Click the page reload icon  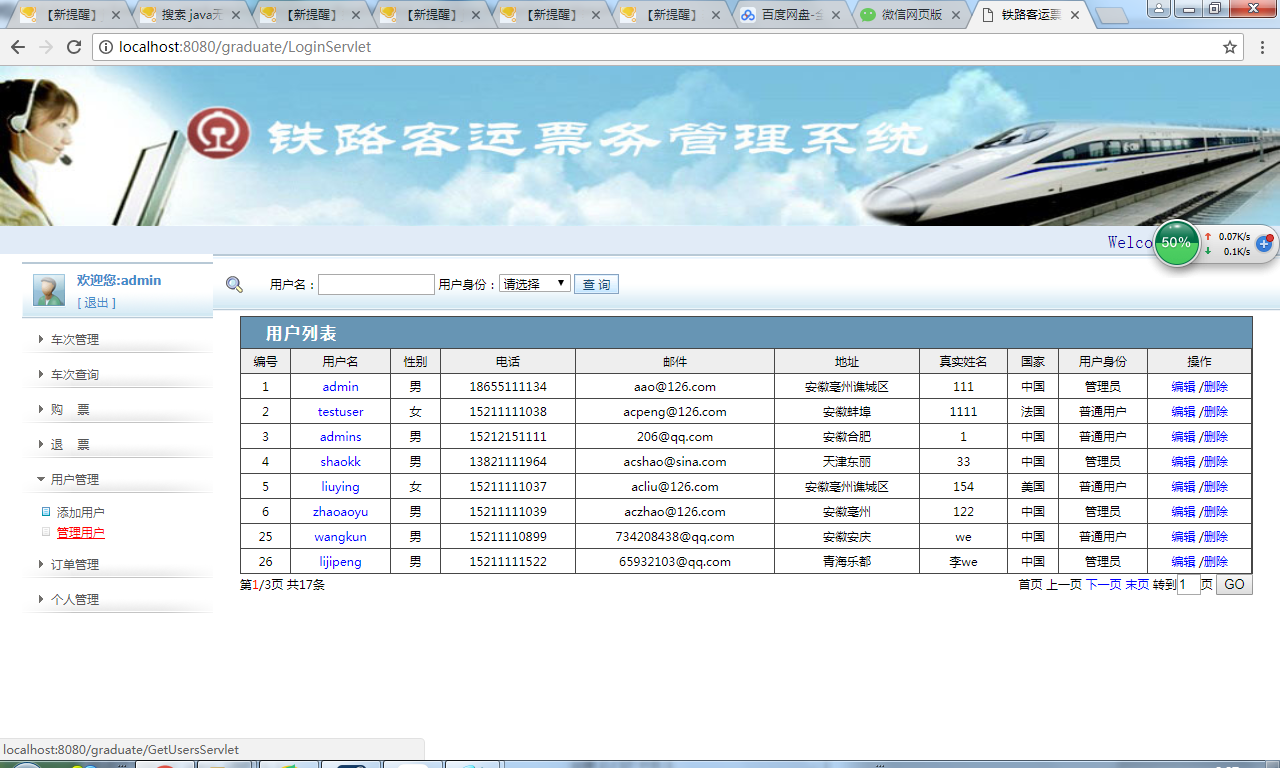coord(76,46)
